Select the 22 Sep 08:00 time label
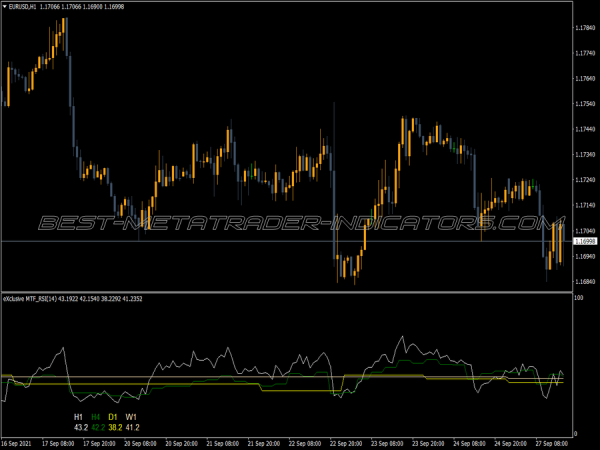 tap(305, 444)
